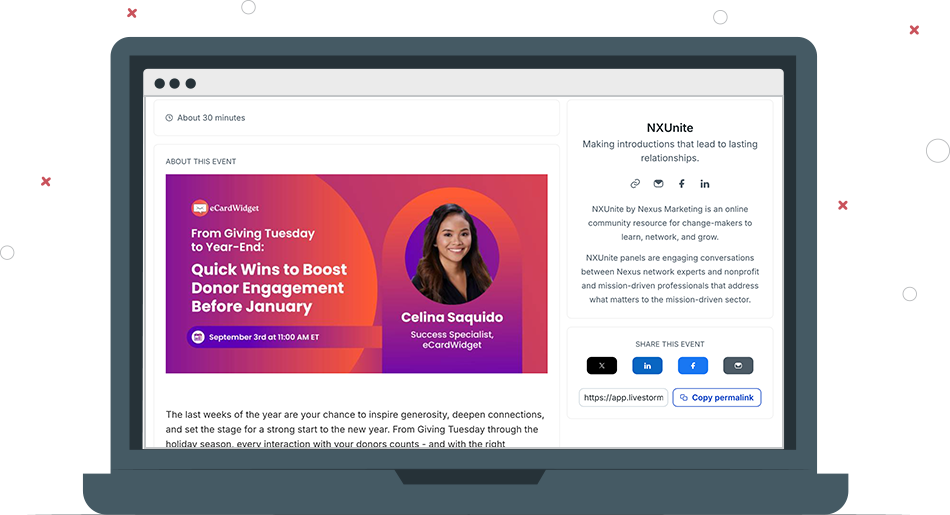This screenshot has height=515, width=950.
Task: Click the clock icon beside About 30 minutes
Action: [x=169, y=118]
